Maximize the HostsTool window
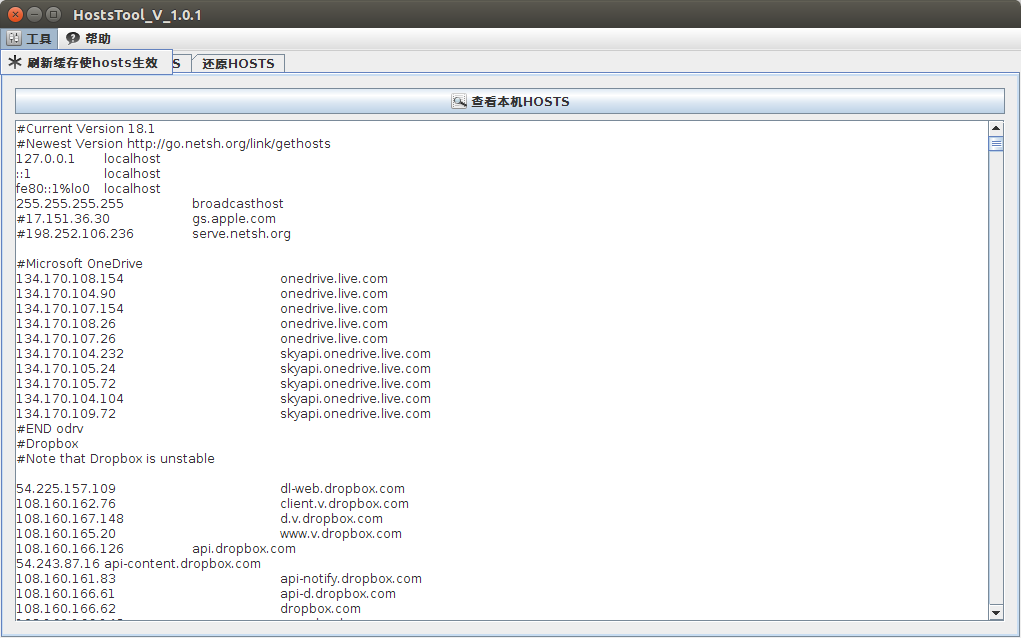The height and width of the screenshot is (638, 1021). point(54,14)
